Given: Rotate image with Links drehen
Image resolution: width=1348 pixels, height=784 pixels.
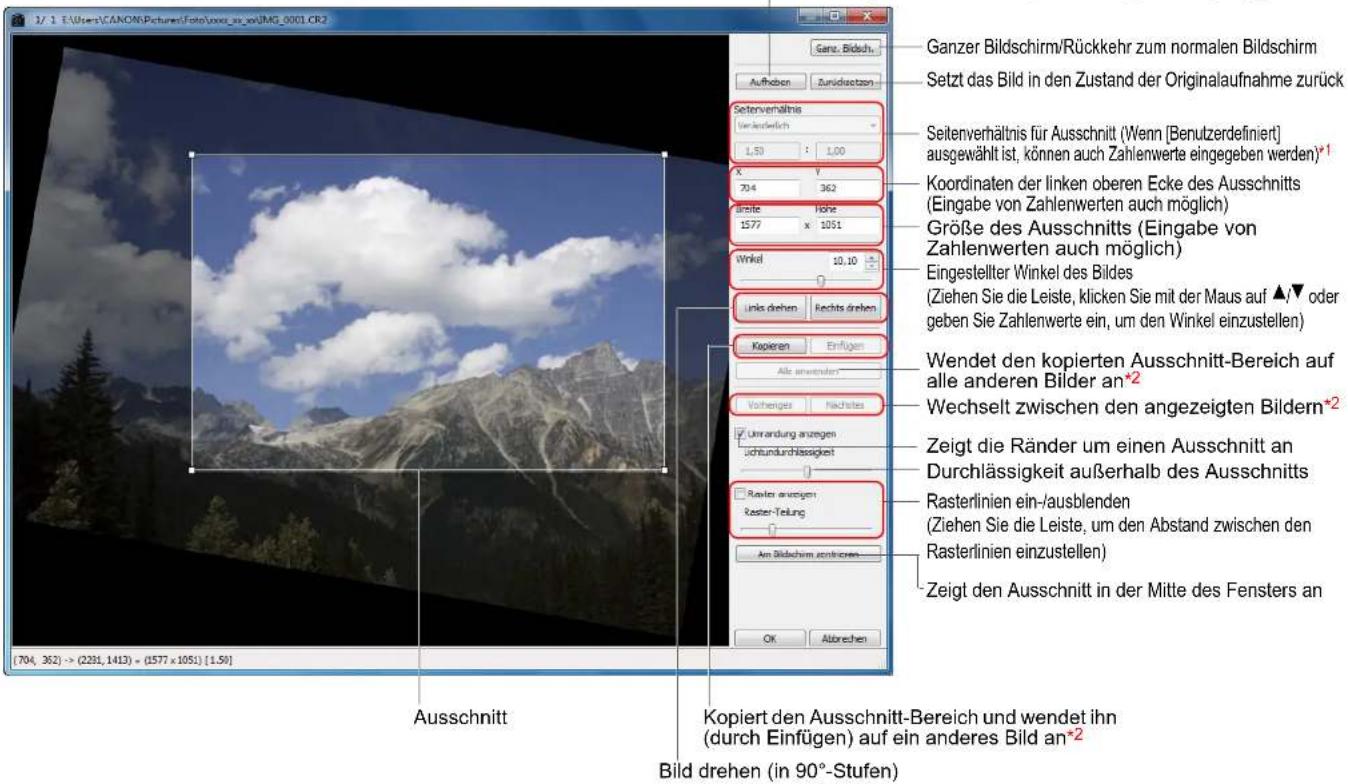Looking at the screenshot, I should (770, 308).
